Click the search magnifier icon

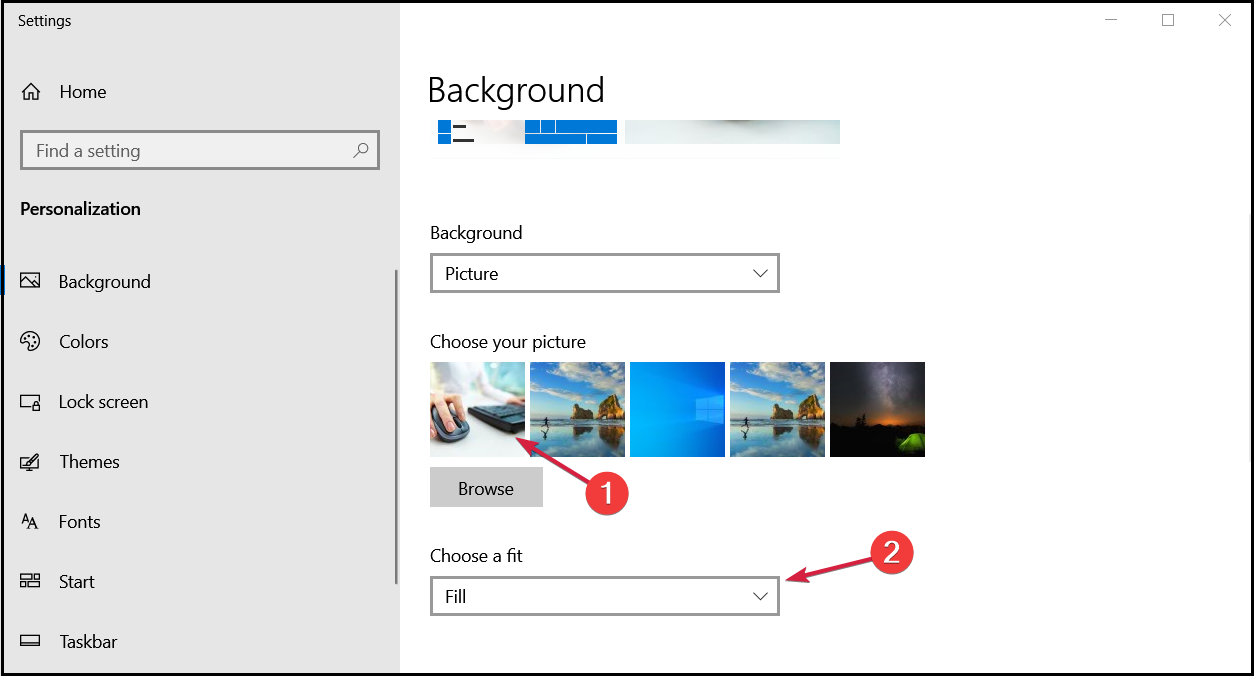click(x=361, y=151)
